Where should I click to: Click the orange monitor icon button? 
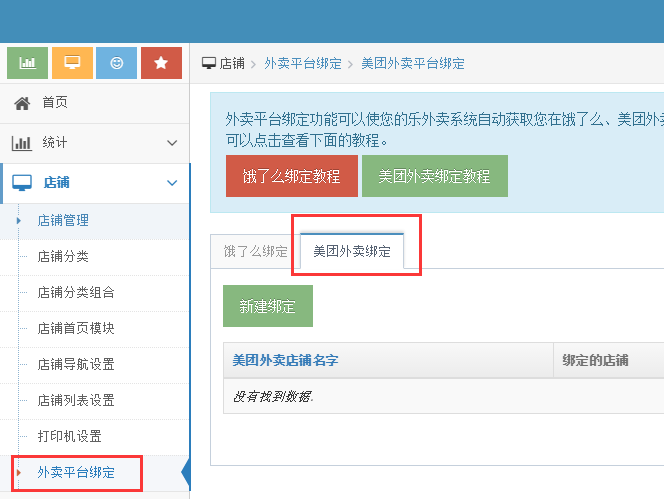tap(72, 63)
